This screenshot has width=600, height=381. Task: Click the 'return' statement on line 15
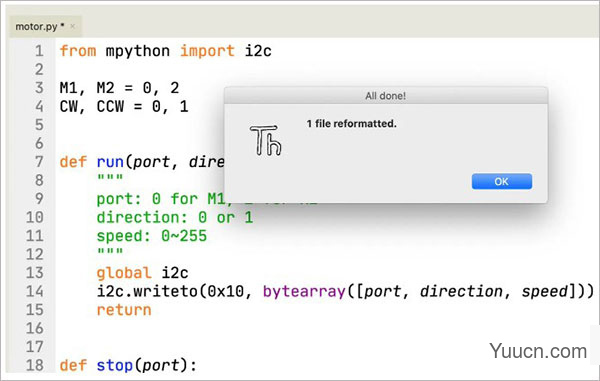point(124,310)
